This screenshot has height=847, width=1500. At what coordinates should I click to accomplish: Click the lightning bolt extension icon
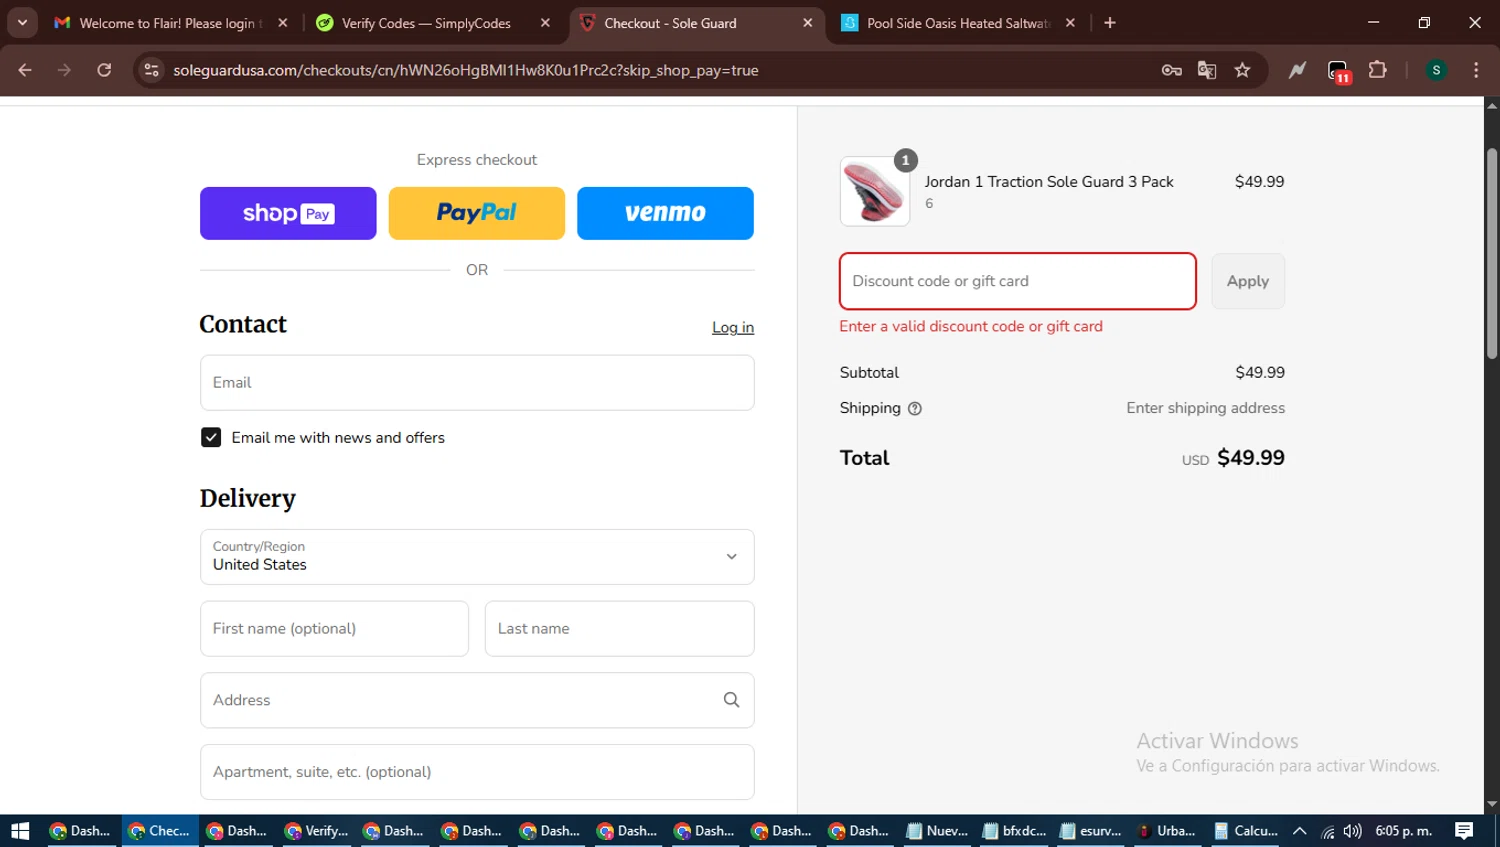tap(1297, 70)
